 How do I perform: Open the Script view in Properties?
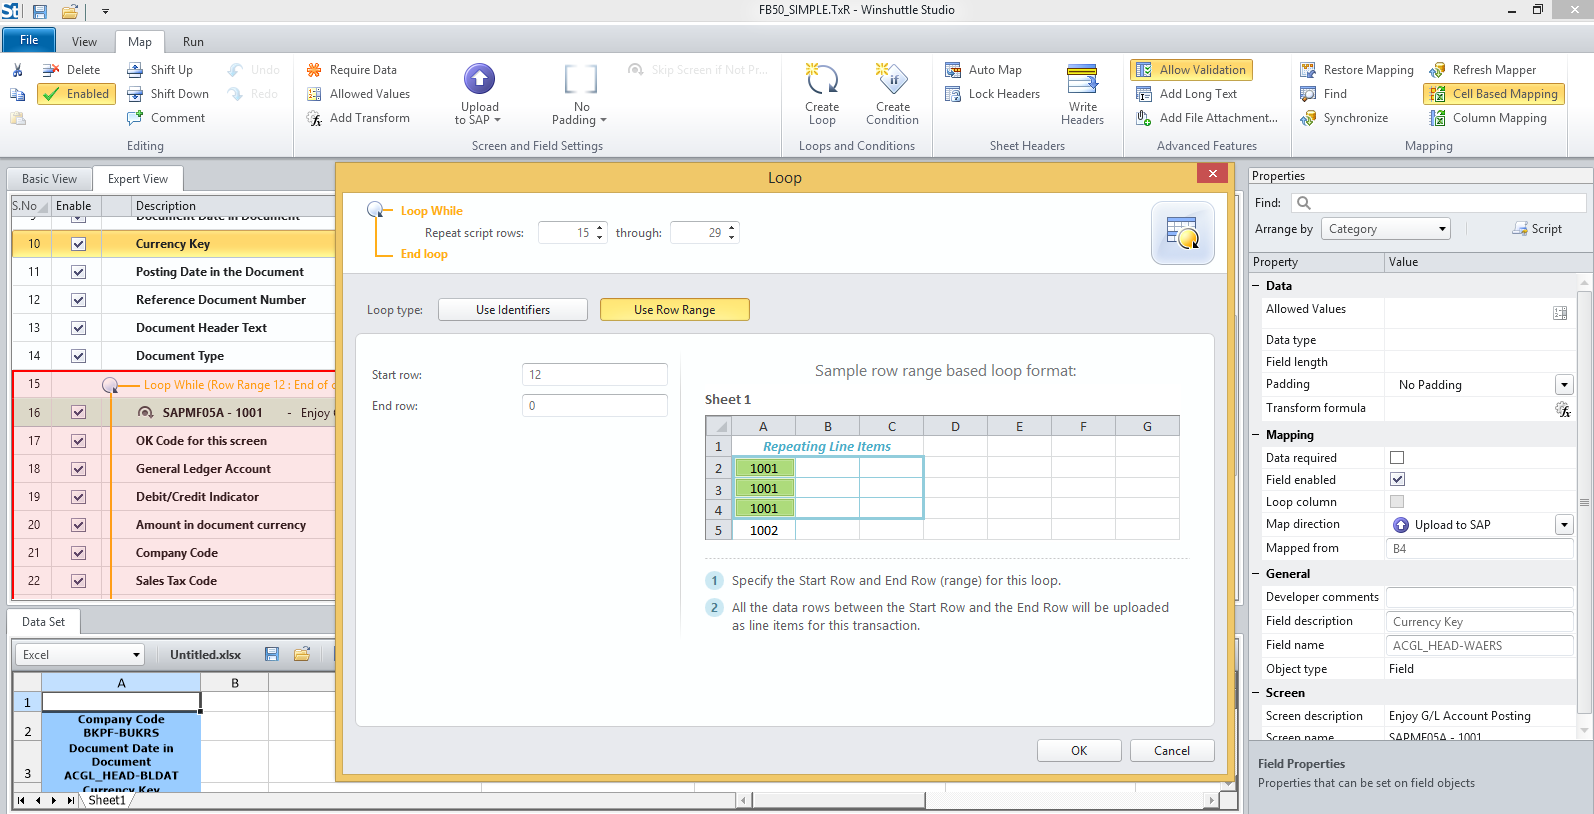point(1537,229)
